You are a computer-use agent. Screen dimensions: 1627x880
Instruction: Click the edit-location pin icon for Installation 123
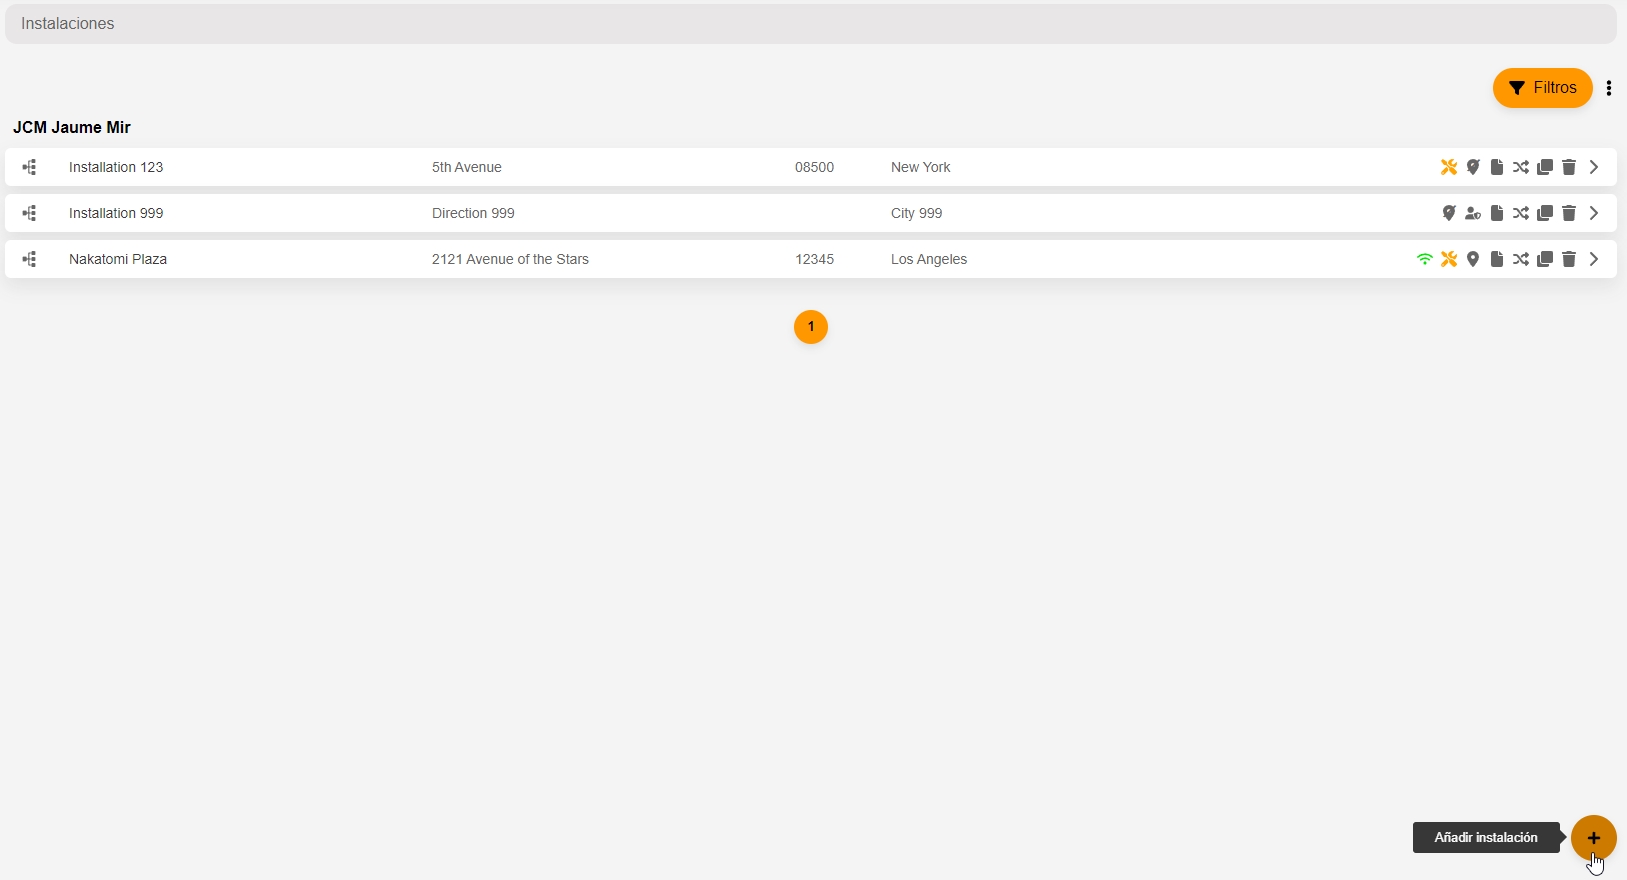(x=1473, y=167)
